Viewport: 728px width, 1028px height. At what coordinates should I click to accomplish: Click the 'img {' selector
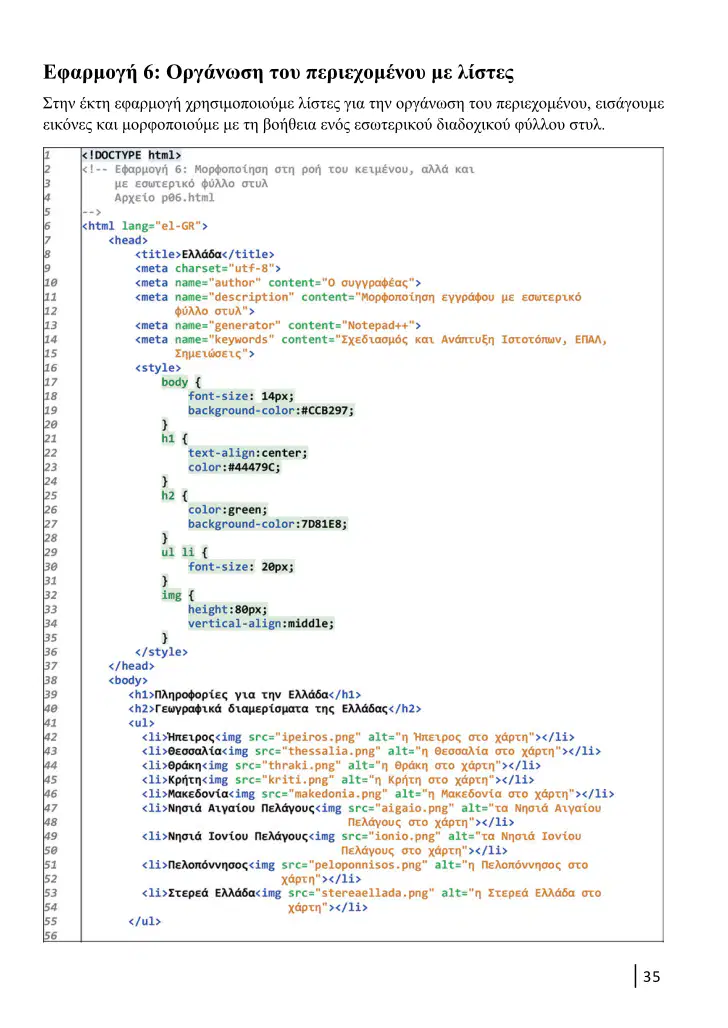178,595
